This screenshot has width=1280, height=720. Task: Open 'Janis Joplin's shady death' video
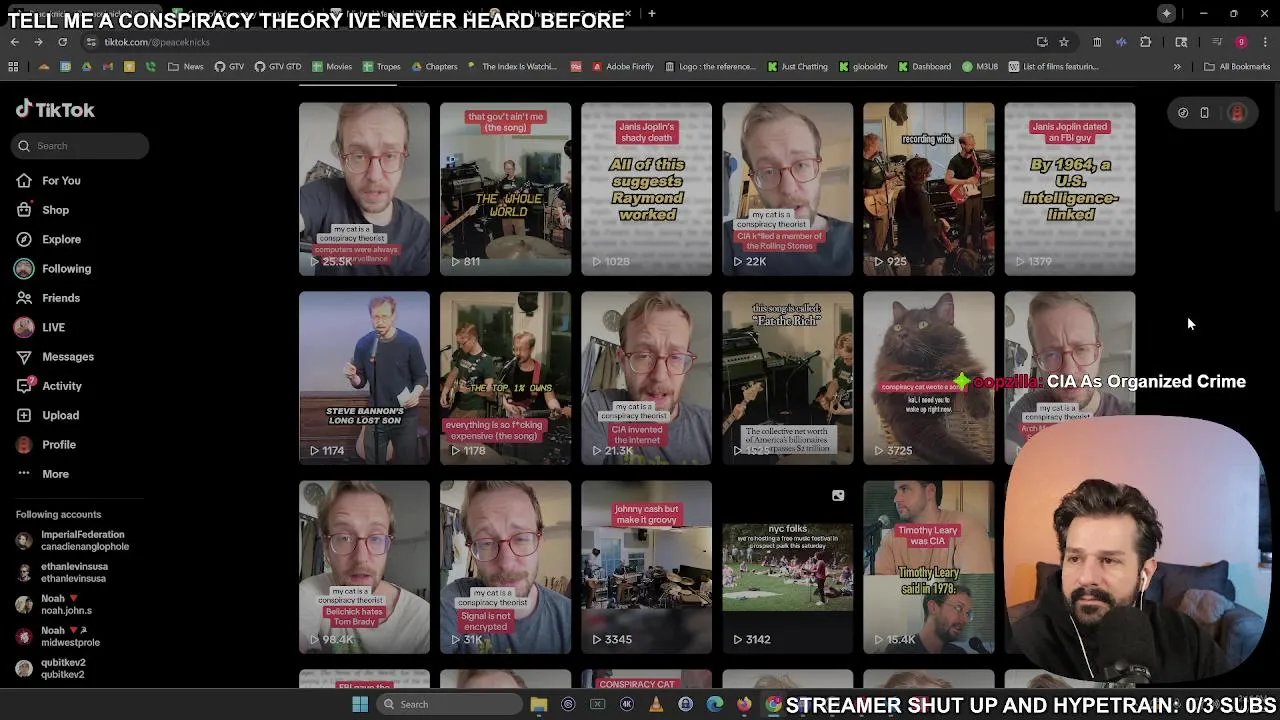tap(646, 189)
